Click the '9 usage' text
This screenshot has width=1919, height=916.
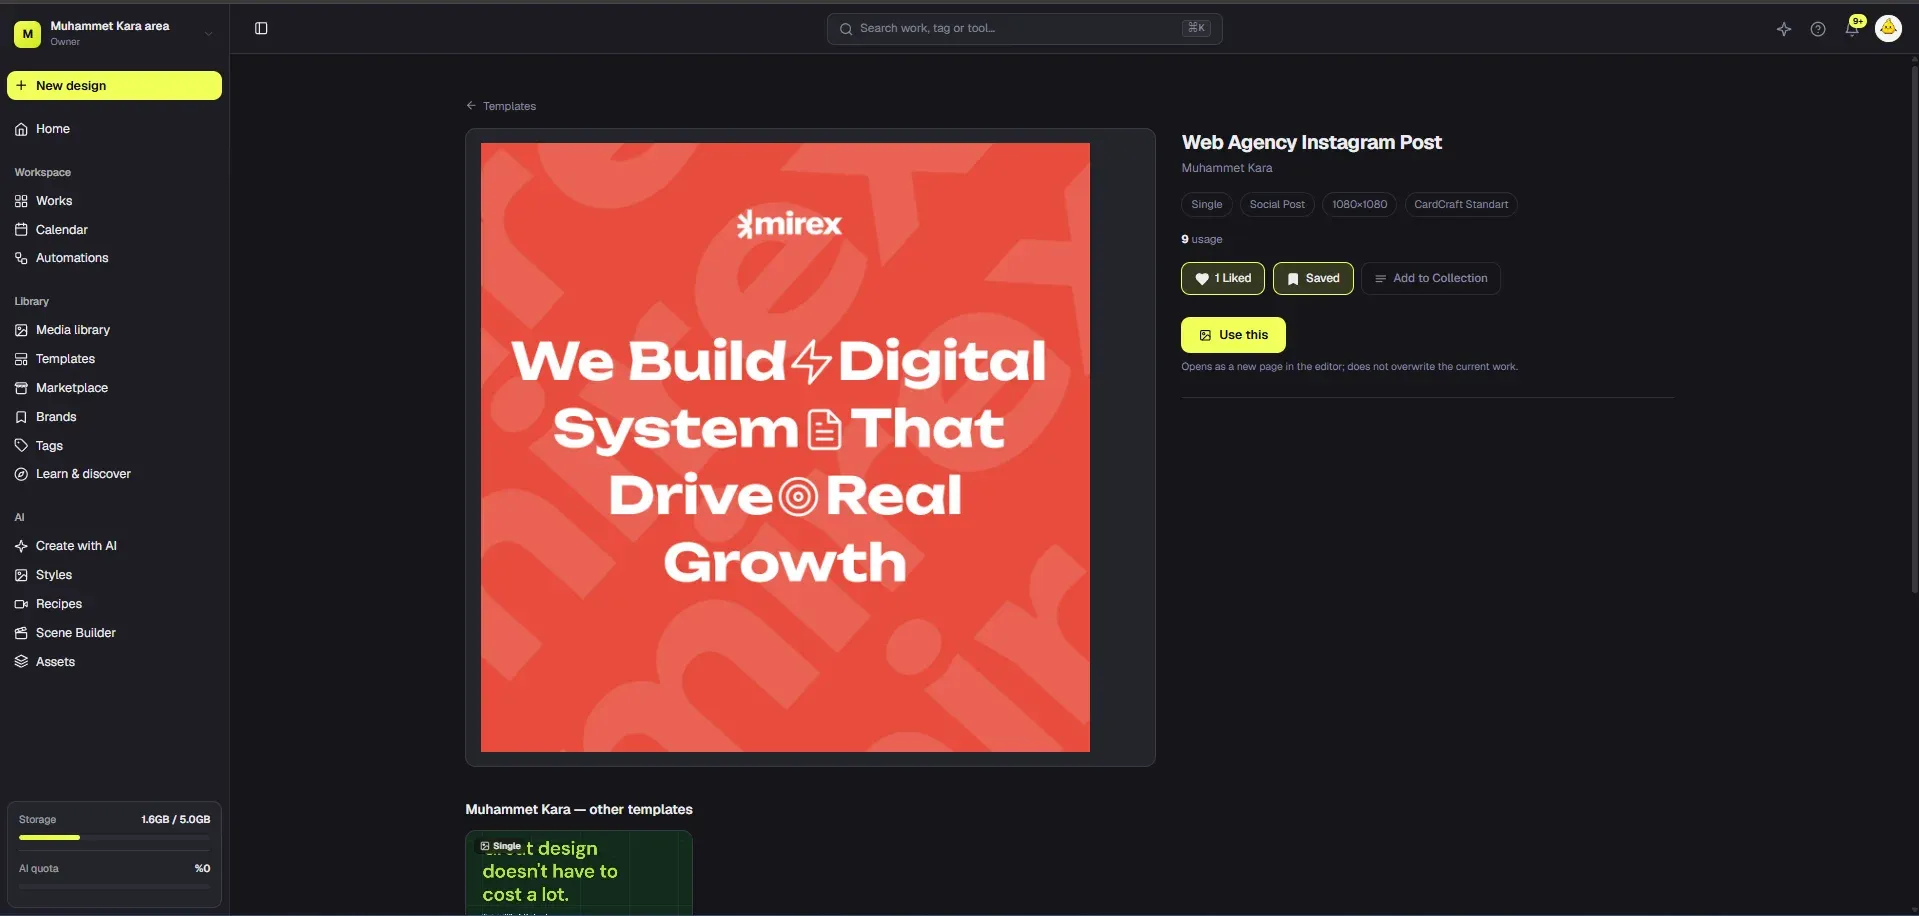coord(1201,239)
